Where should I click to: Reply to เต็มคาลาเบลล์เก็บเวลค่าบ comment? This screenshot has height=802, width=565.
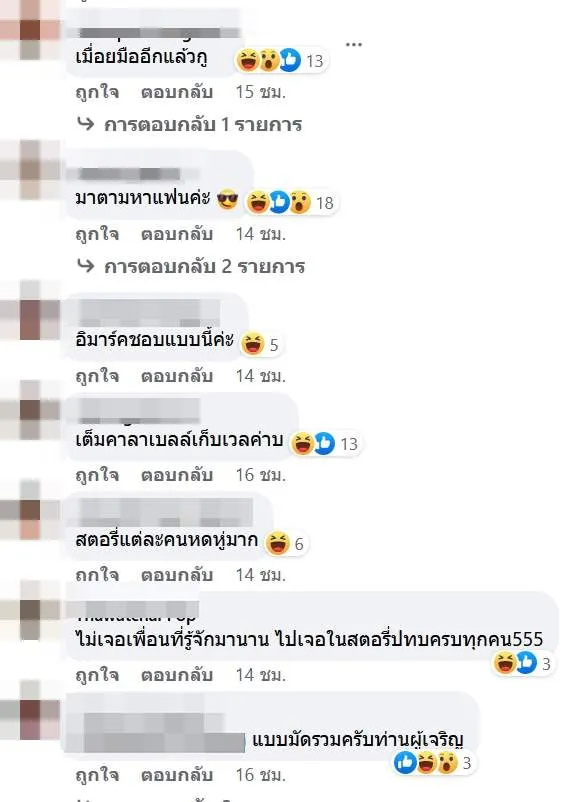(177, 475)
